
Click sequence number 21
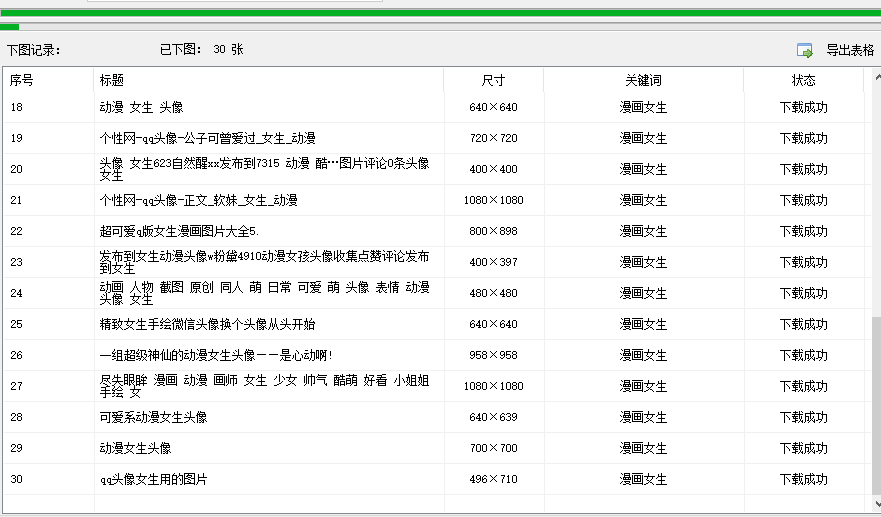[16, 200]
